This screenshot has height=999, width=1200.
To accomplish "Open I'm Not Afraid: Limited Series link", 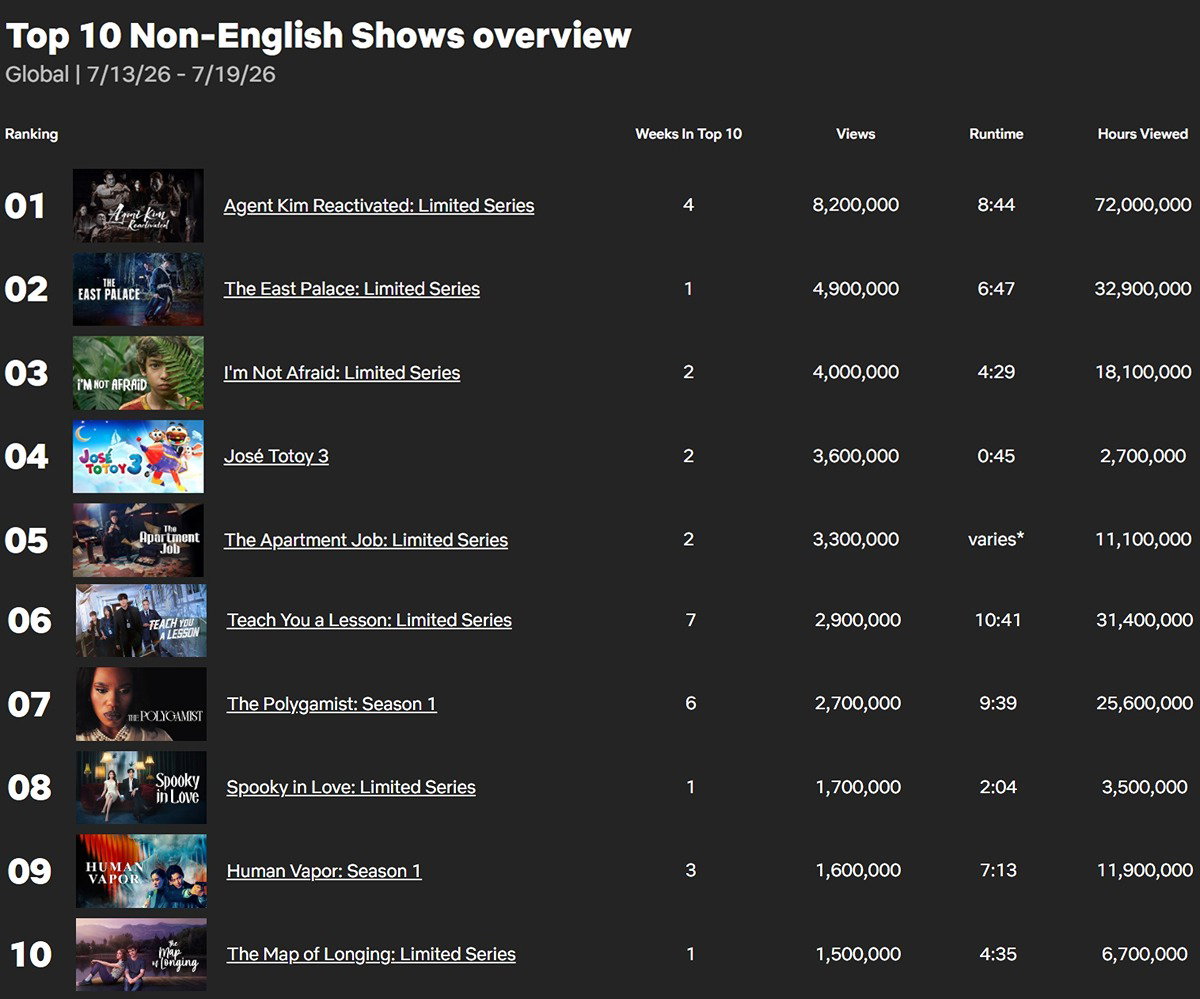I will coord(342,372).
